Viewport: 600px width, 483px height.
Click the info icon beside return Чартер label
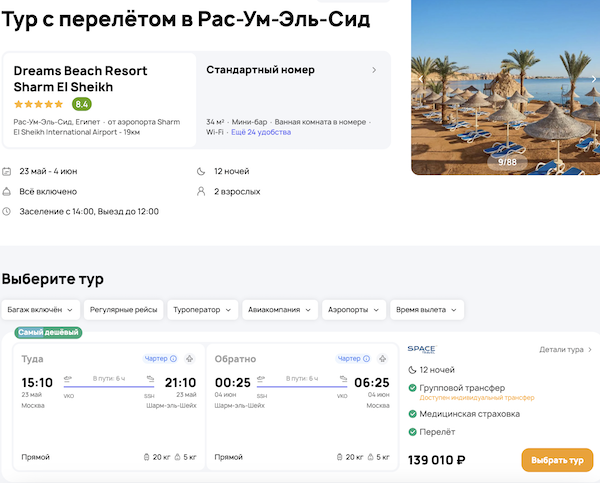(366, 358)
